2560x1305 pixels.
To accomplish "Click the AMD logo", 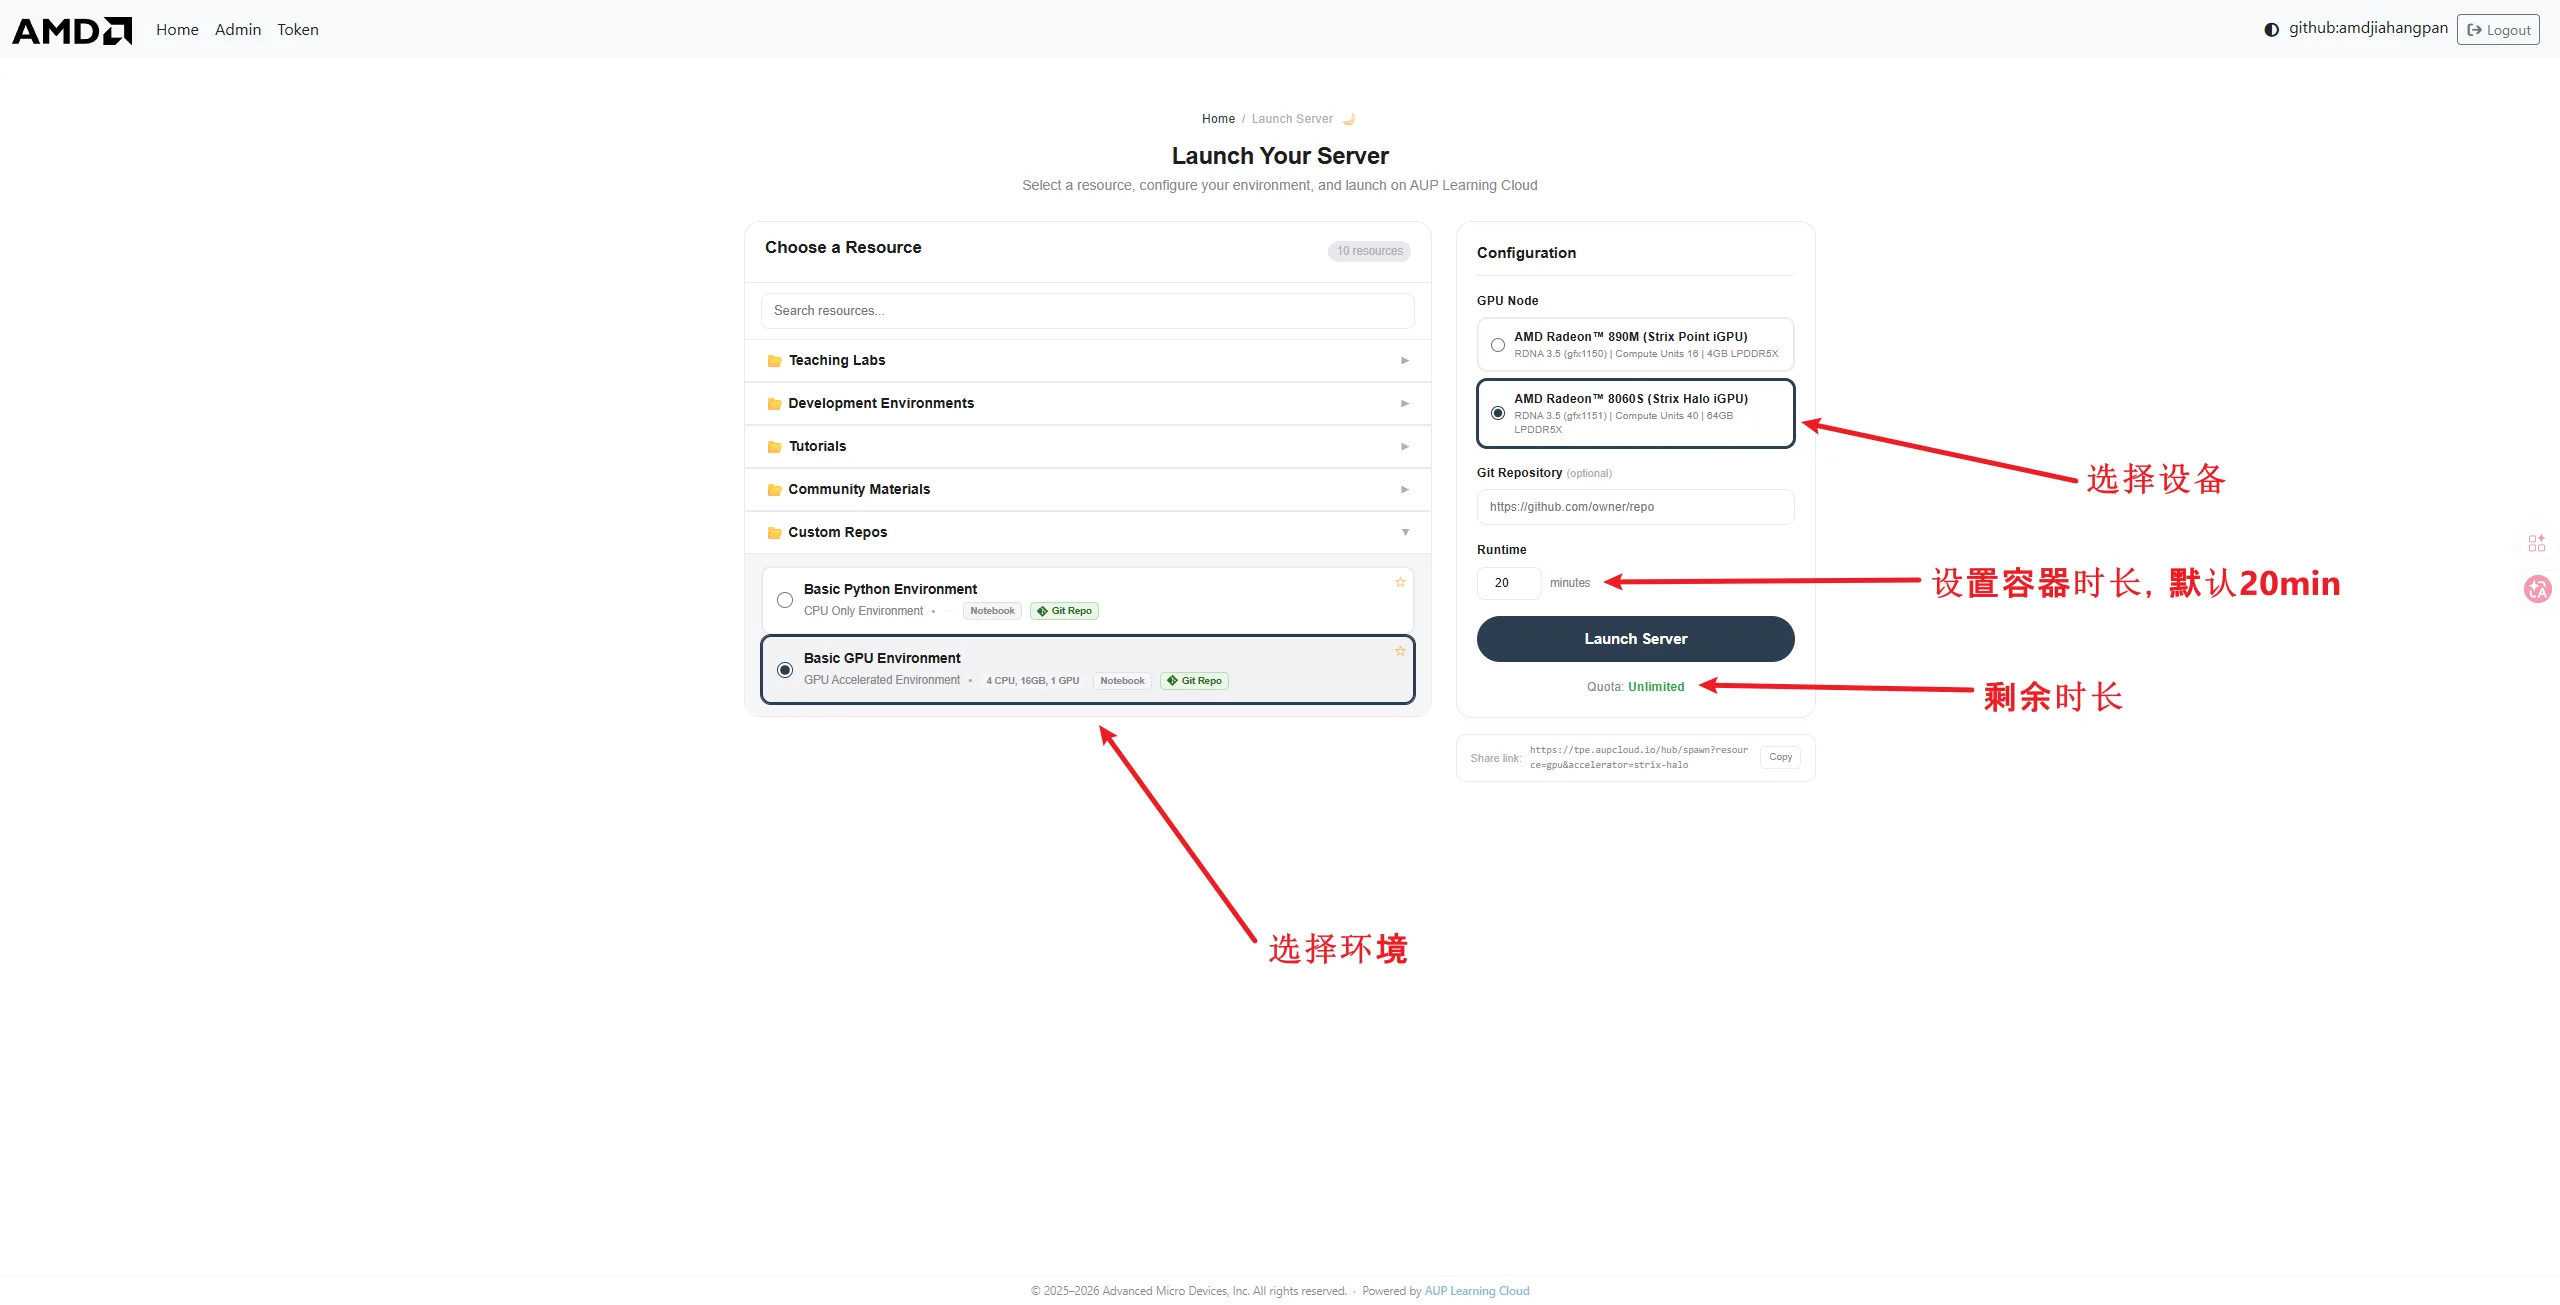I will point(72,31).
